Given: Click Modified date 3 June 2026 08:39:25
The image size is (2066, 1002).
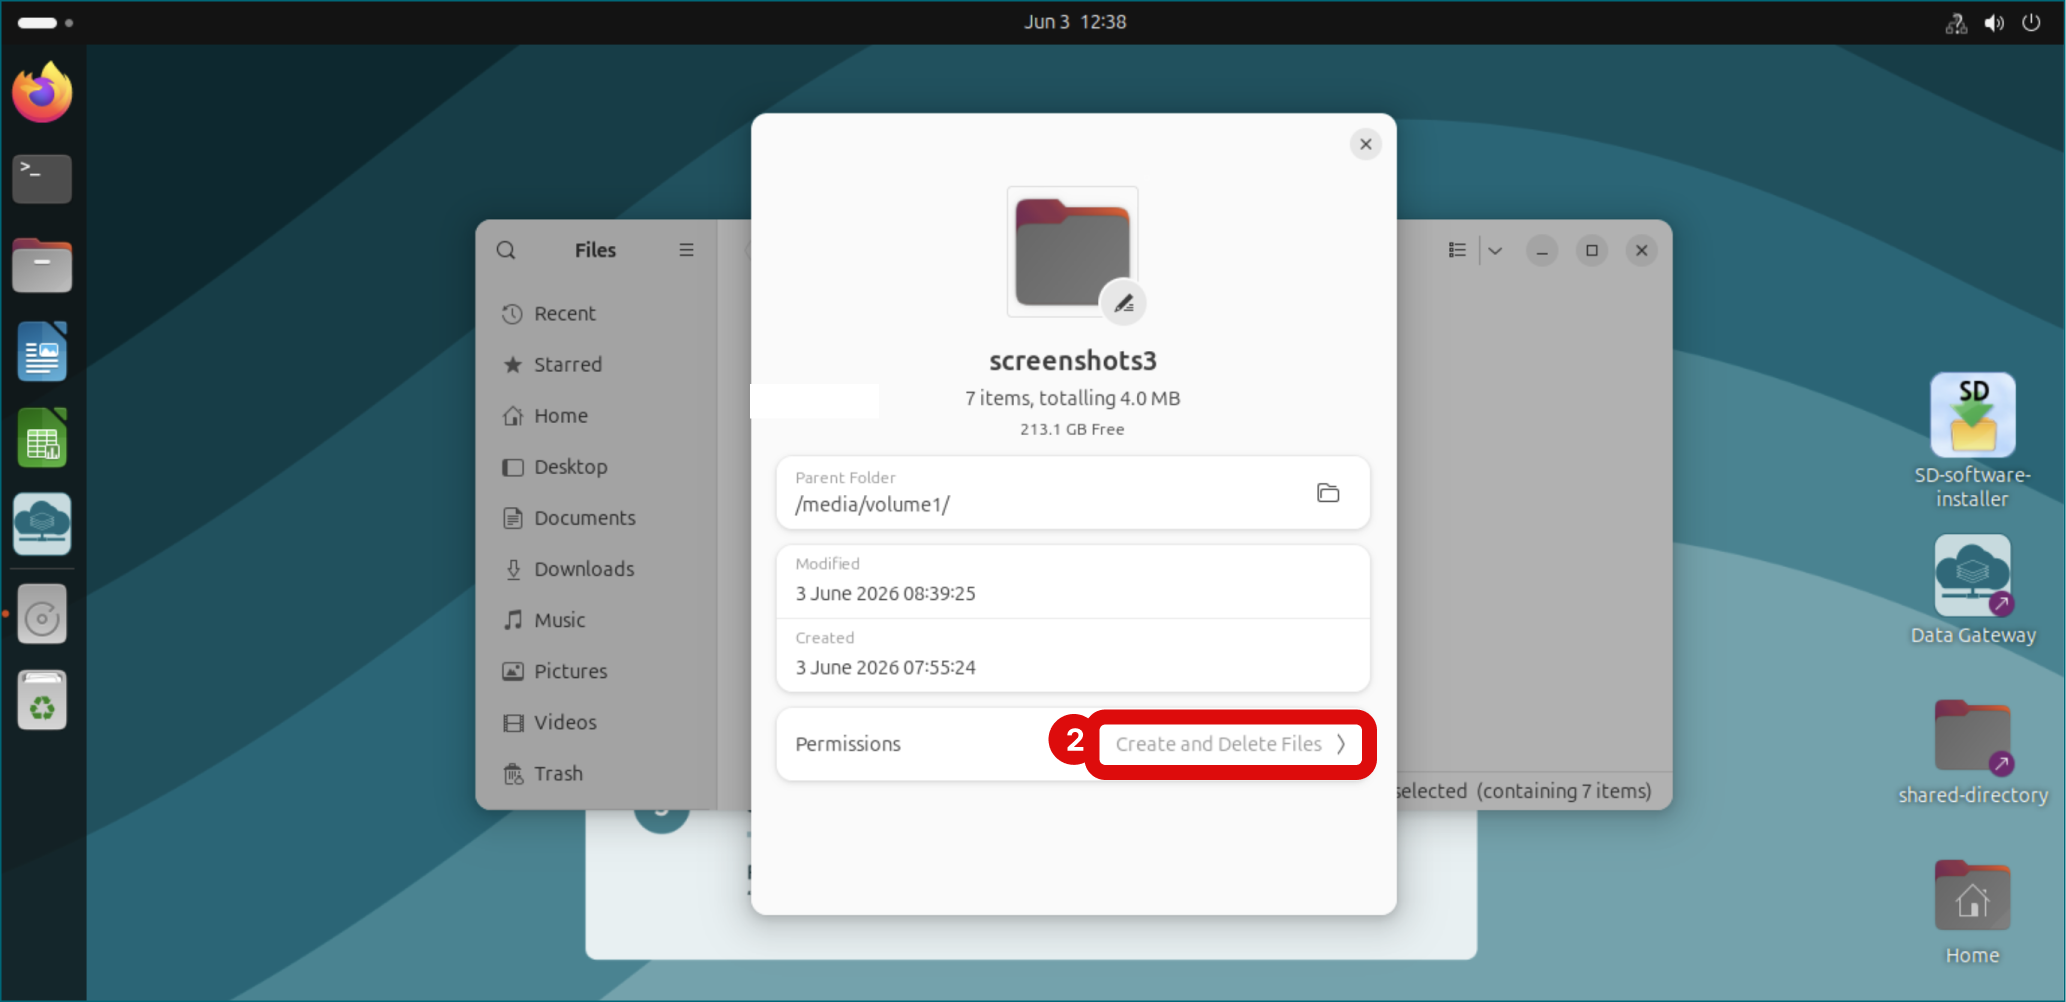Looking at the screenshot, I should (x=885, y=594).
